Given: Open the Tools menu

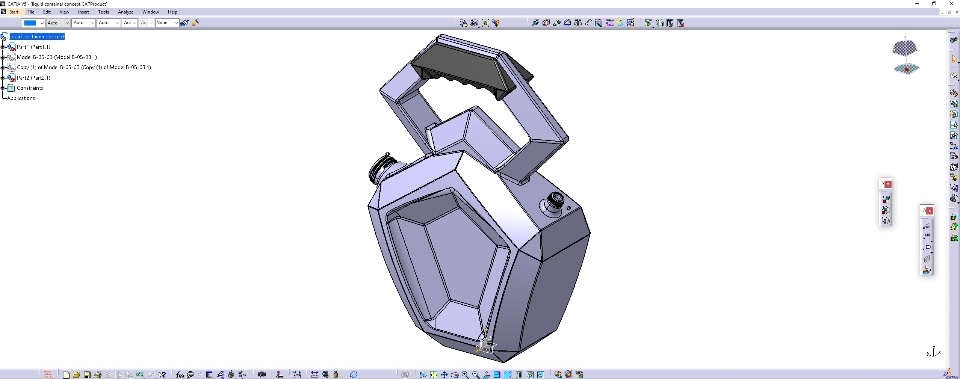Looking at the screenshot, I should click(x=103, y=12).
